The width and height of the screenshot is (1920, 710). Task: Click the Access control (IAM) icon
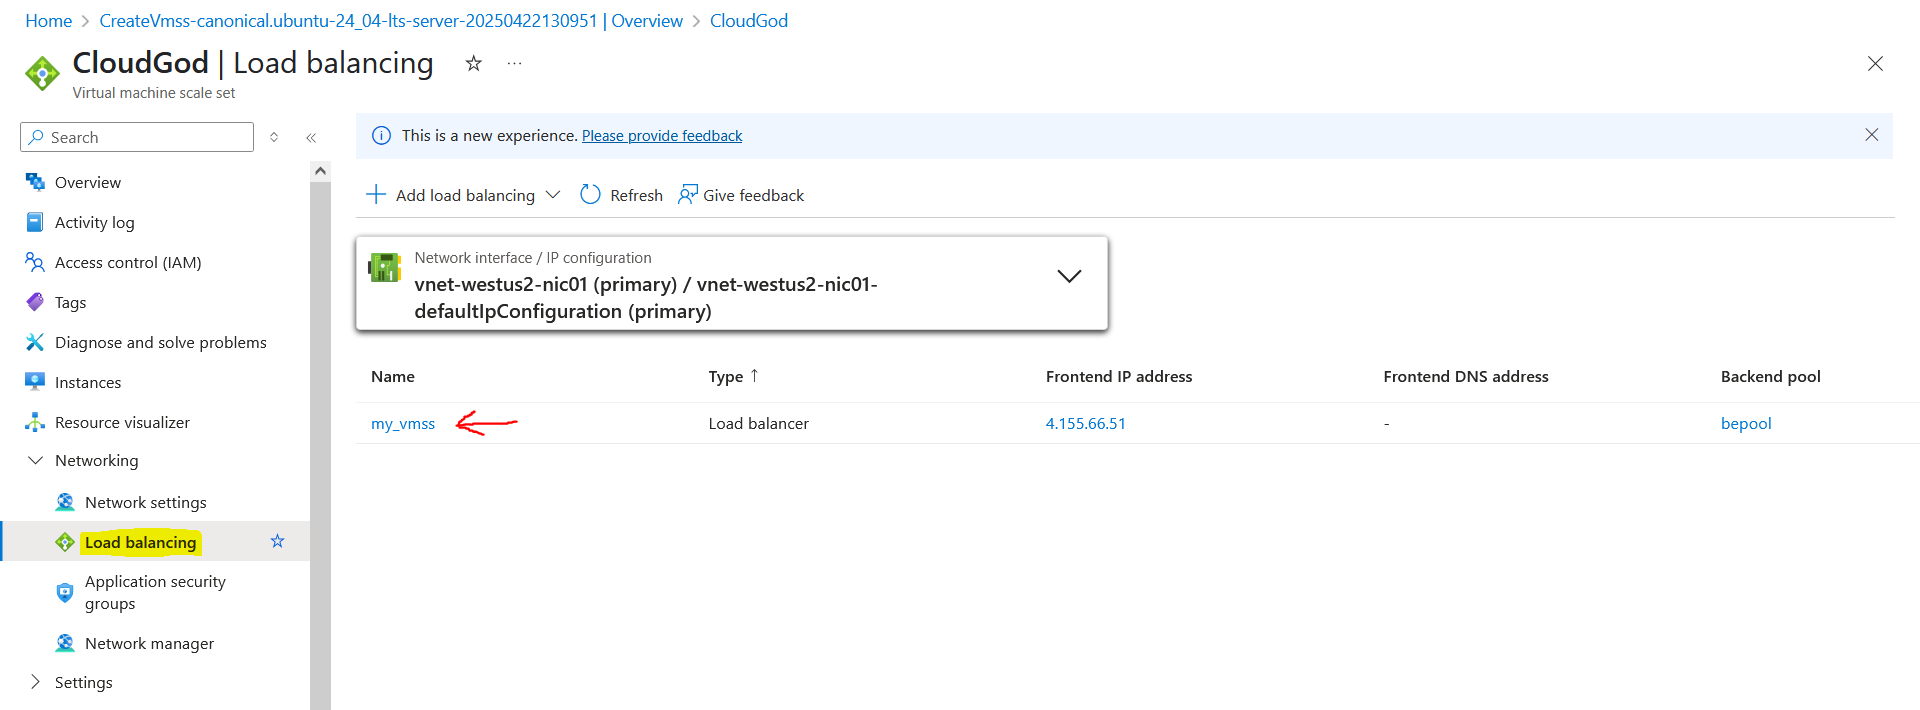pos(35,262)
